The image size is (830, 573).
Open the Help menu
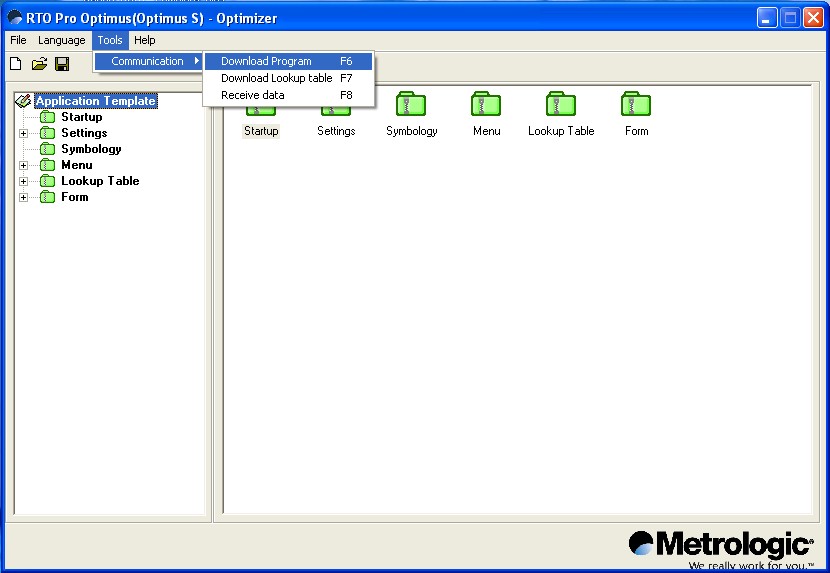(x=145, y=40)
